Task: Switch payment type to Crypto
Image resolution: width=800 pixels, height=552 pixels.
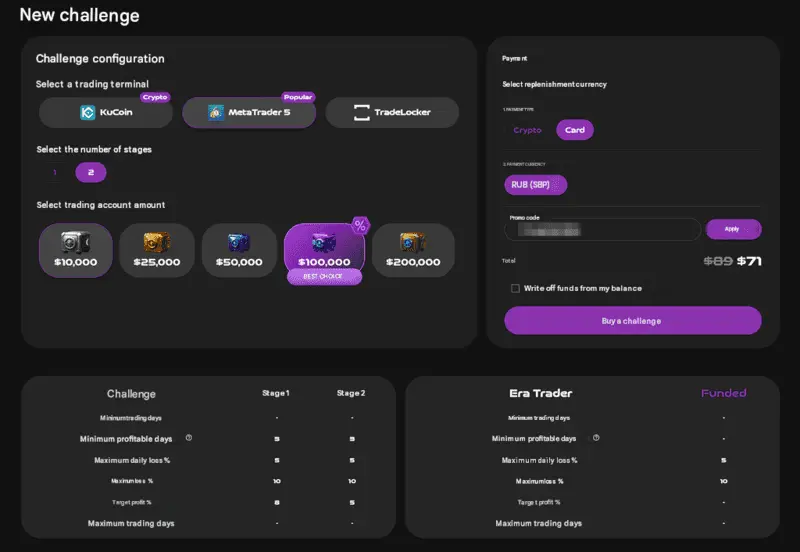Action: click(x=527, y=130)
